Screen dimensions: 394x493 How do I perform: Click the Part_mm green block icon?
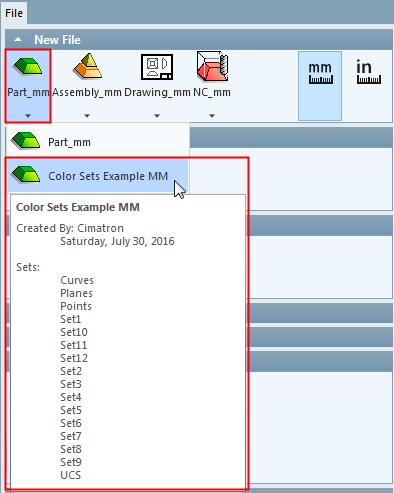coord(28,66)
